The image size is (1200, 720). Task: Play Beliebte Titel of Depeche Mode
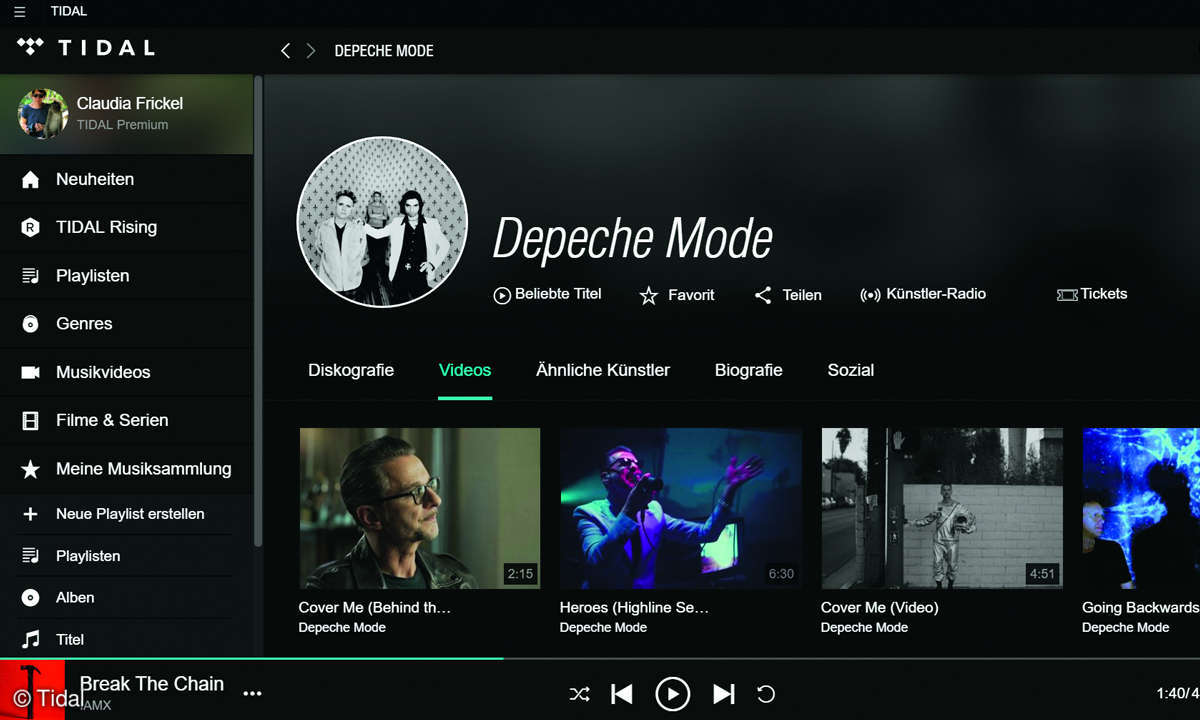click(547, 295)
